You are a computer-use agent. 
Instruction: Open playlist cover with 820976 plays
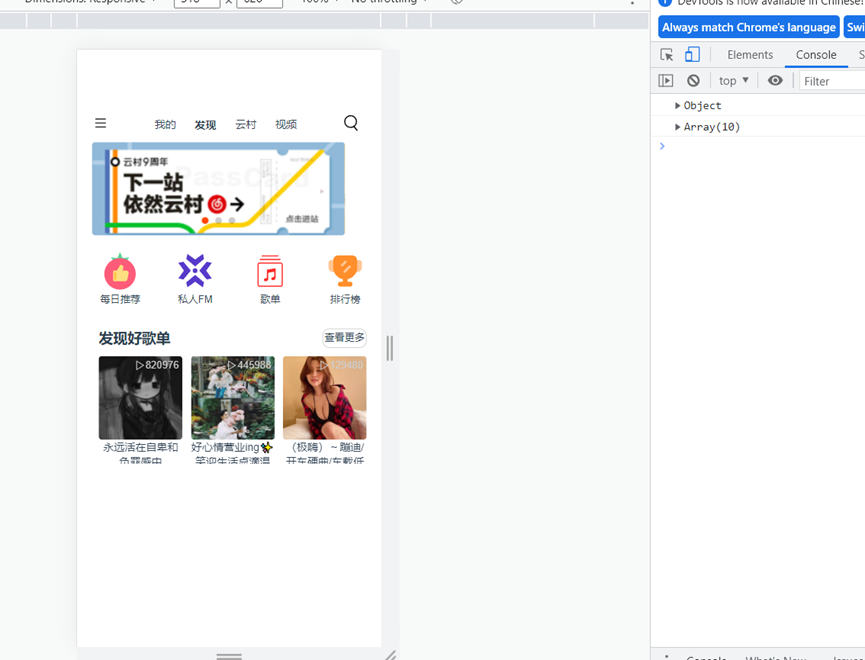(140, 397)
